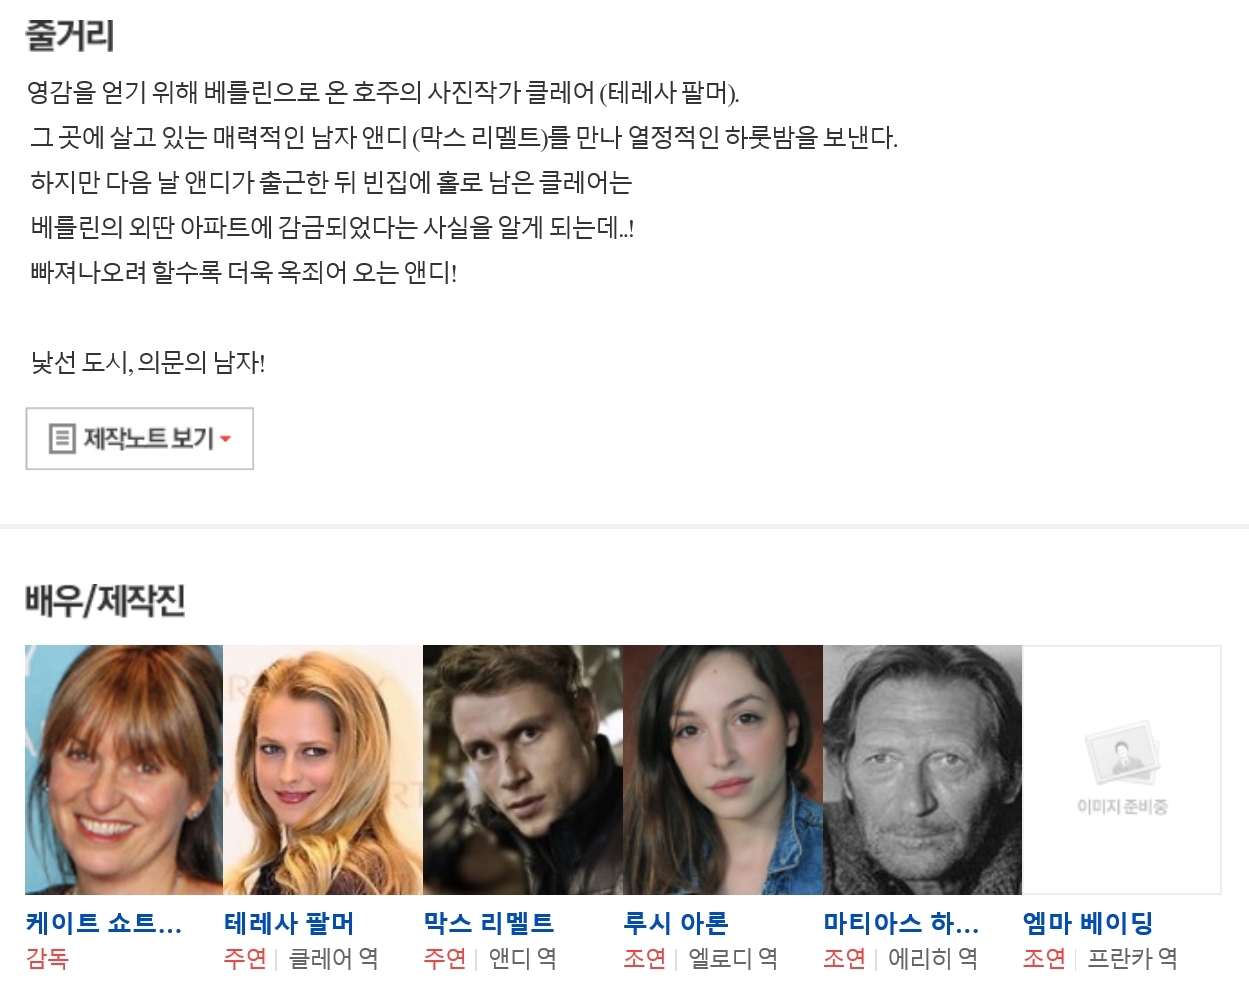Follow the 테레사 팔머 name link
Screen dimensions: 1249x983
point(289,923)
